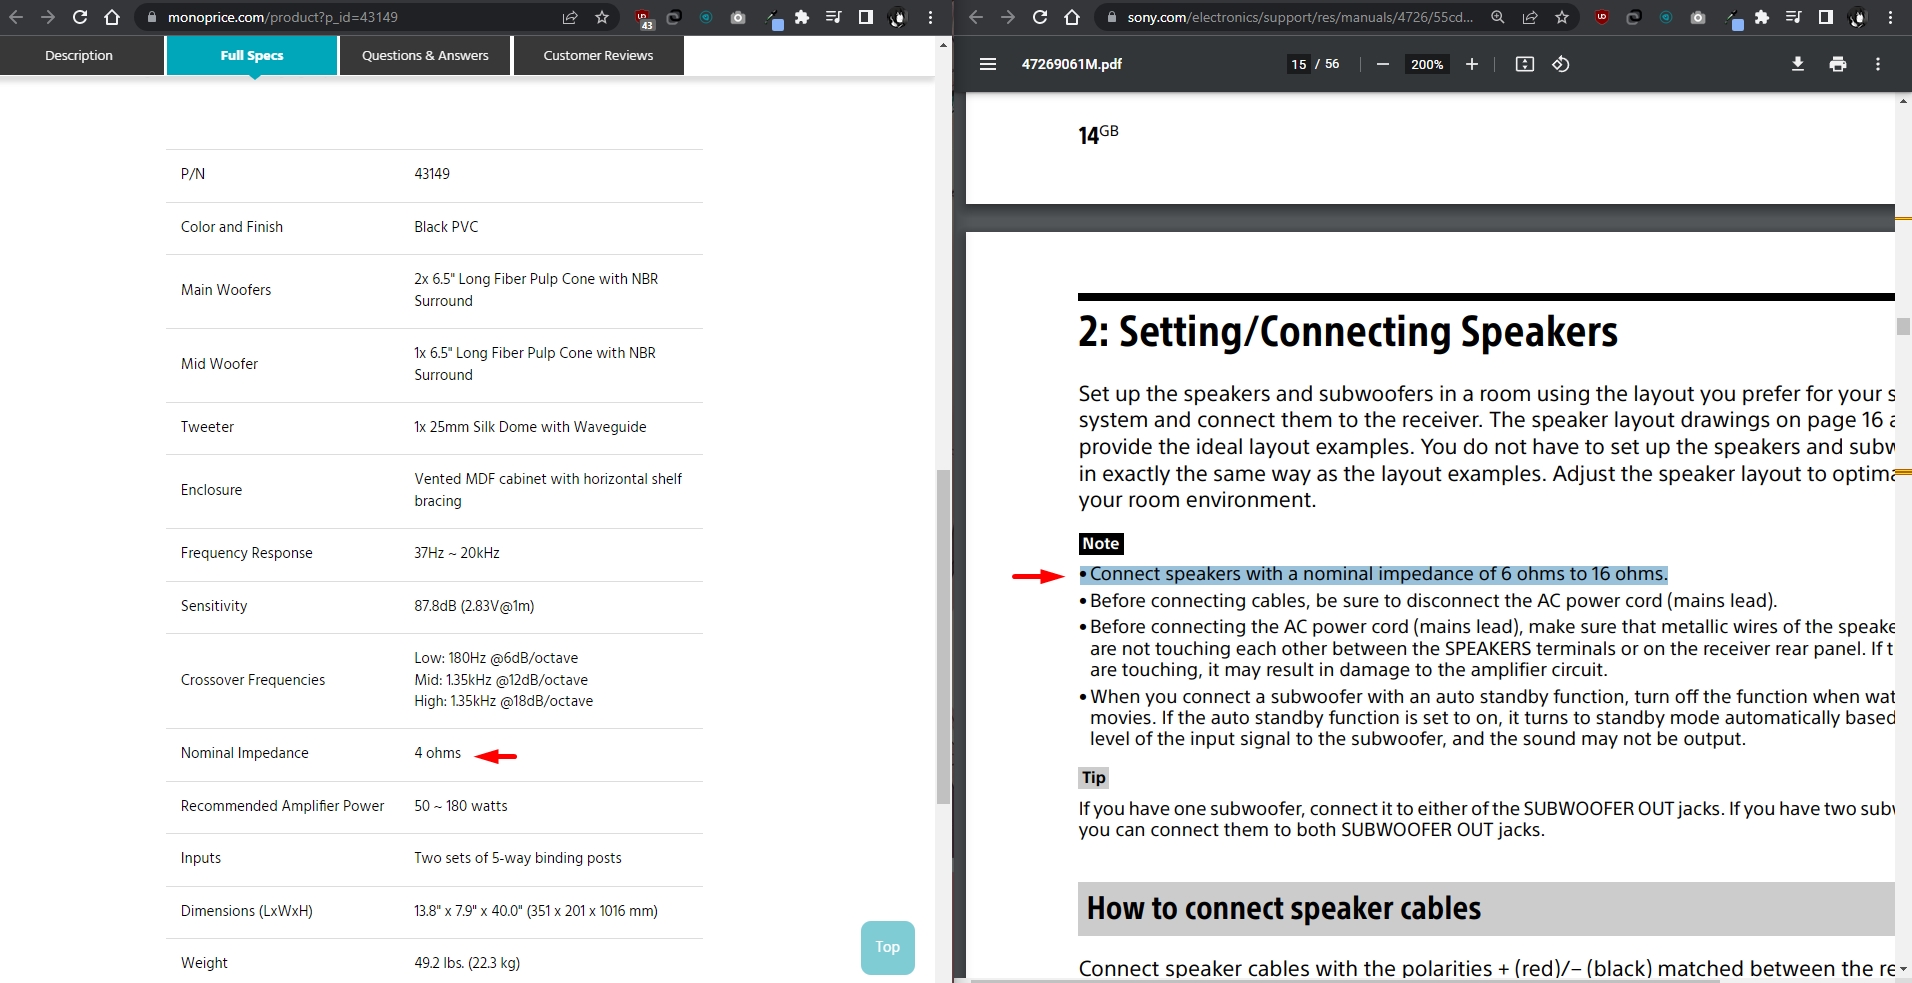1912x983 pixels.
Task: Click the Top button
Action: [887, 947]
